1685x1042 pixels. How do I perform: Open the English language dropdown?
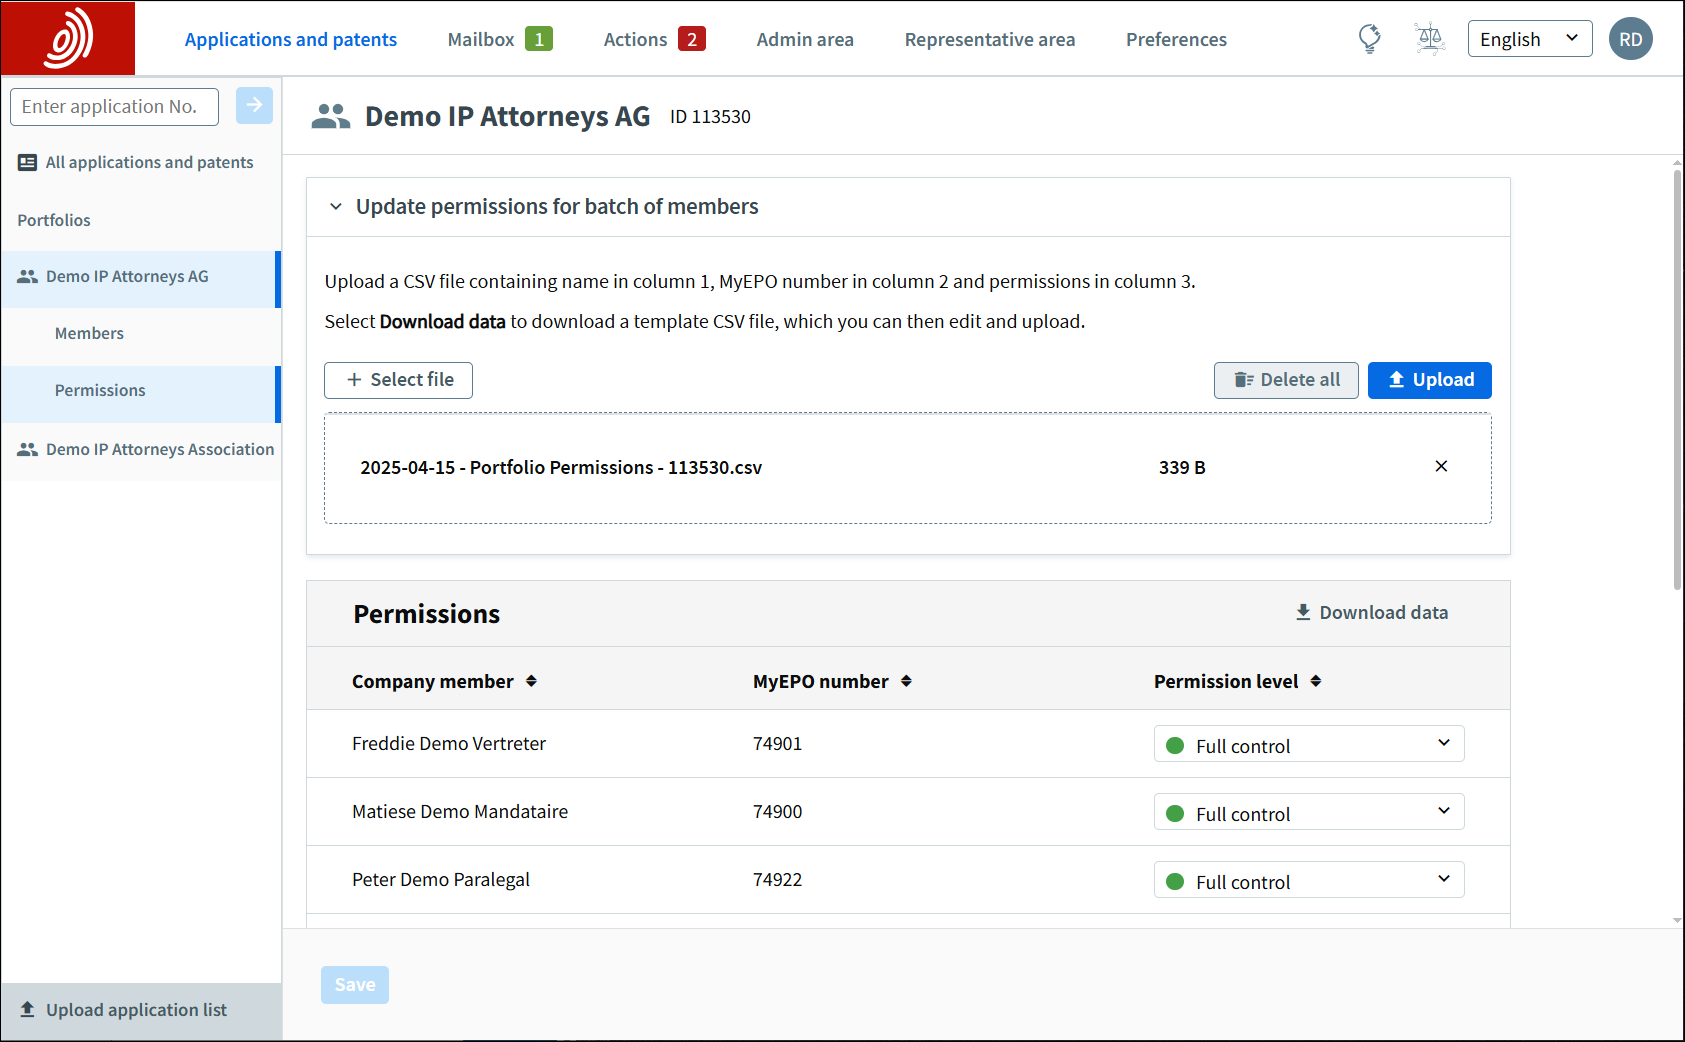pyautogui.click(x=1529, y=39)
